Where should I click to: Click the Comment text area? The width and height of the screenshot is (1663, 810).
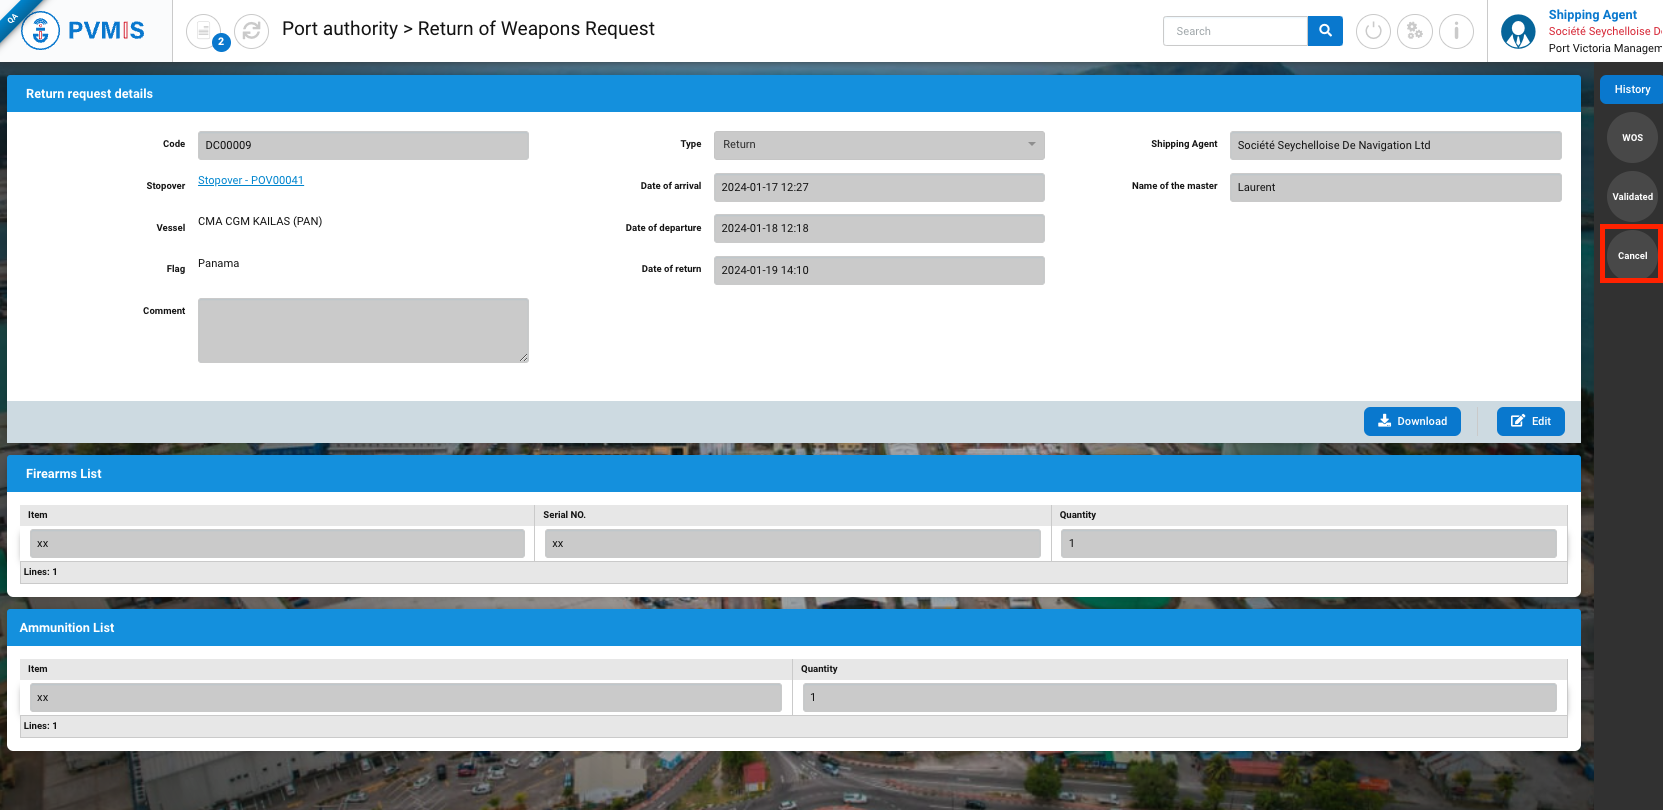(x=363, y=330)
